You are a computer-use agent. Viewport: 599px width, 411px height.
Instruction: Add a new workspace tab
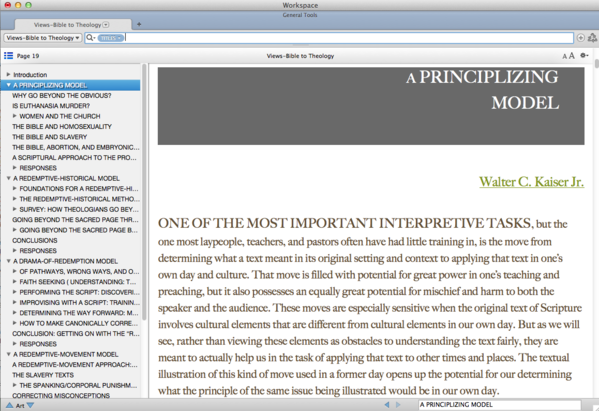tap(139, 24)
